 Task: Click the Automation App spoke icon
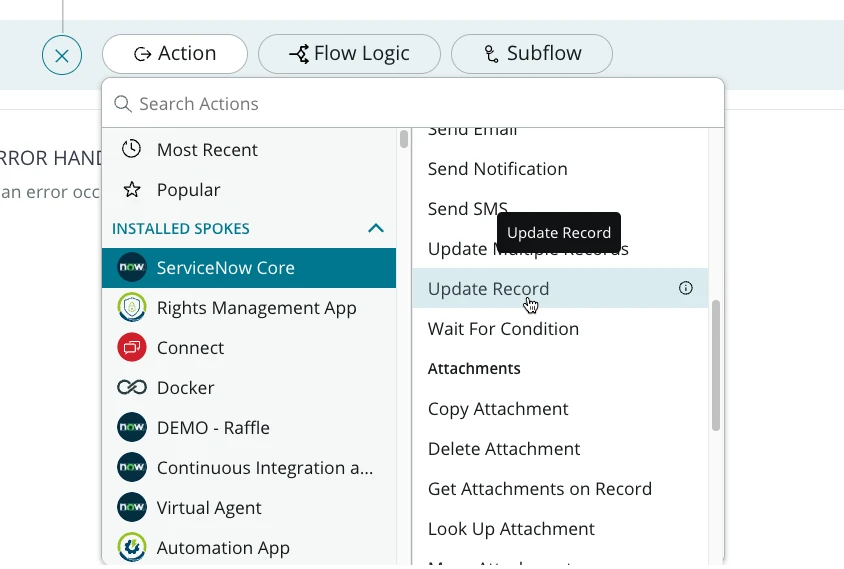tap(132, 547)
